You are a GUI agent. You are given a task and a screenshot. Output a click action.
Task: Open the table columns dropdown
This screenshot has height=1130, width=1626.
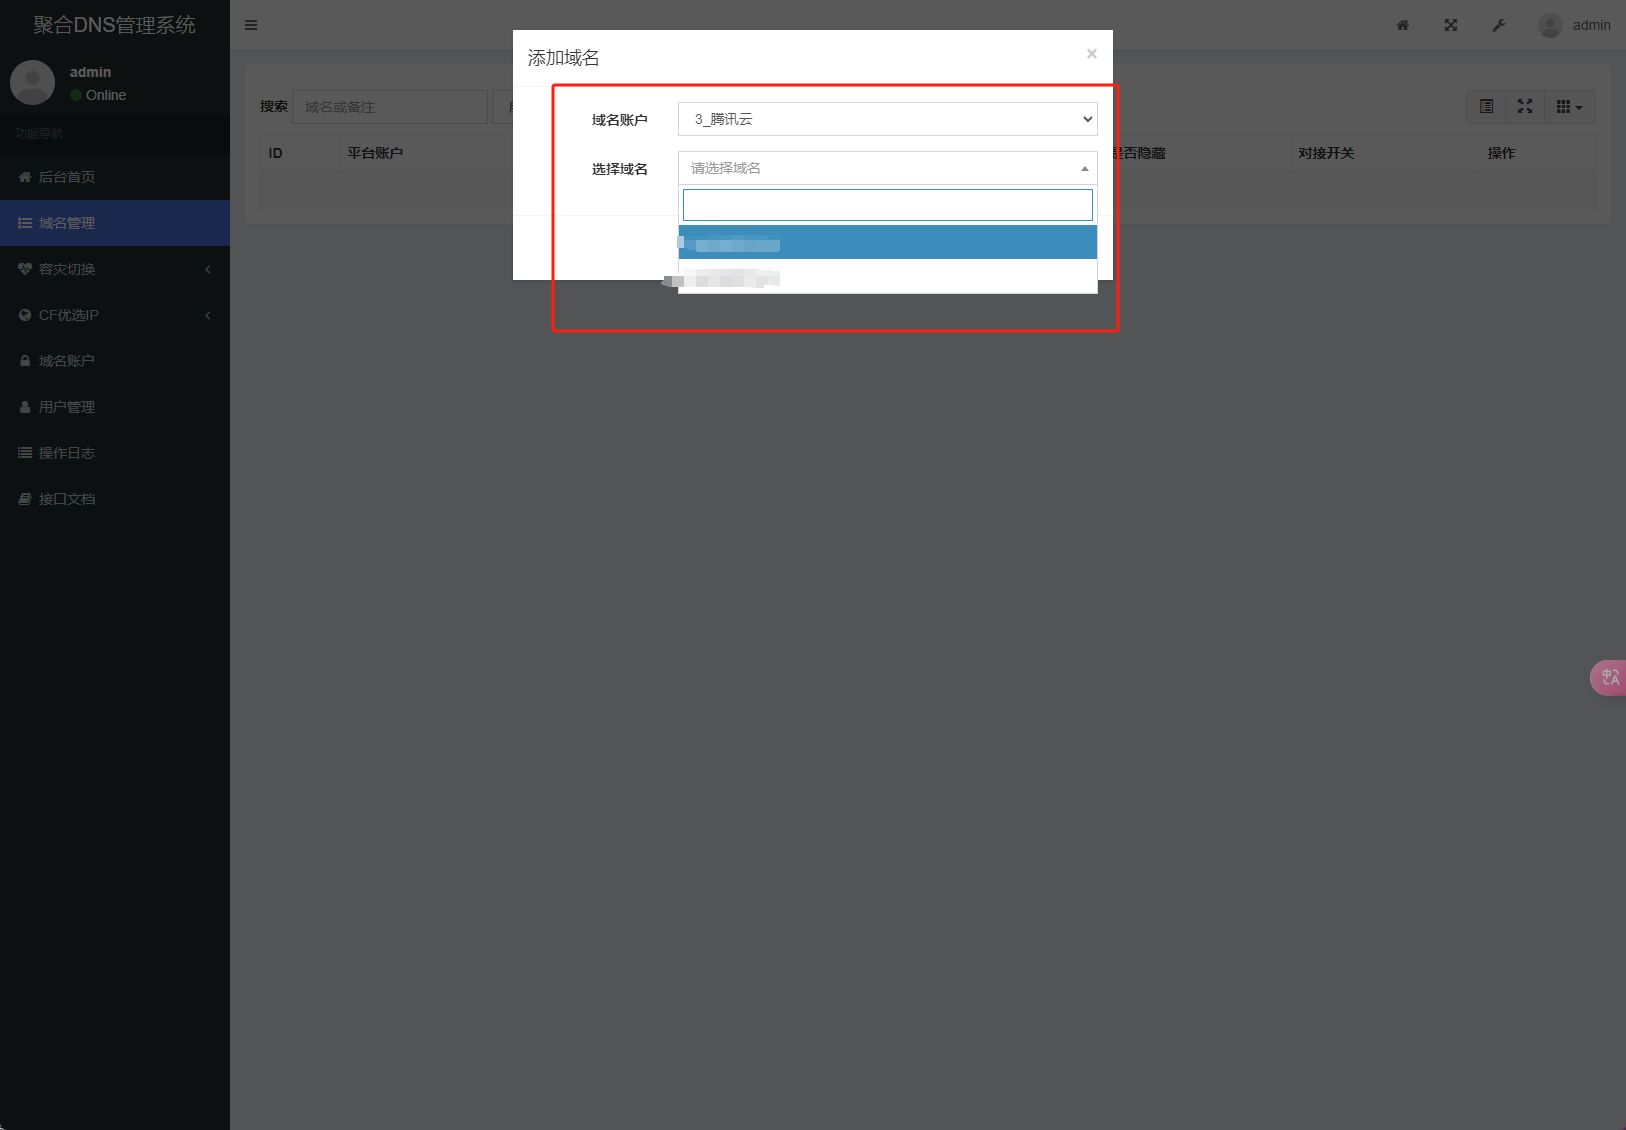point(1570,107)
